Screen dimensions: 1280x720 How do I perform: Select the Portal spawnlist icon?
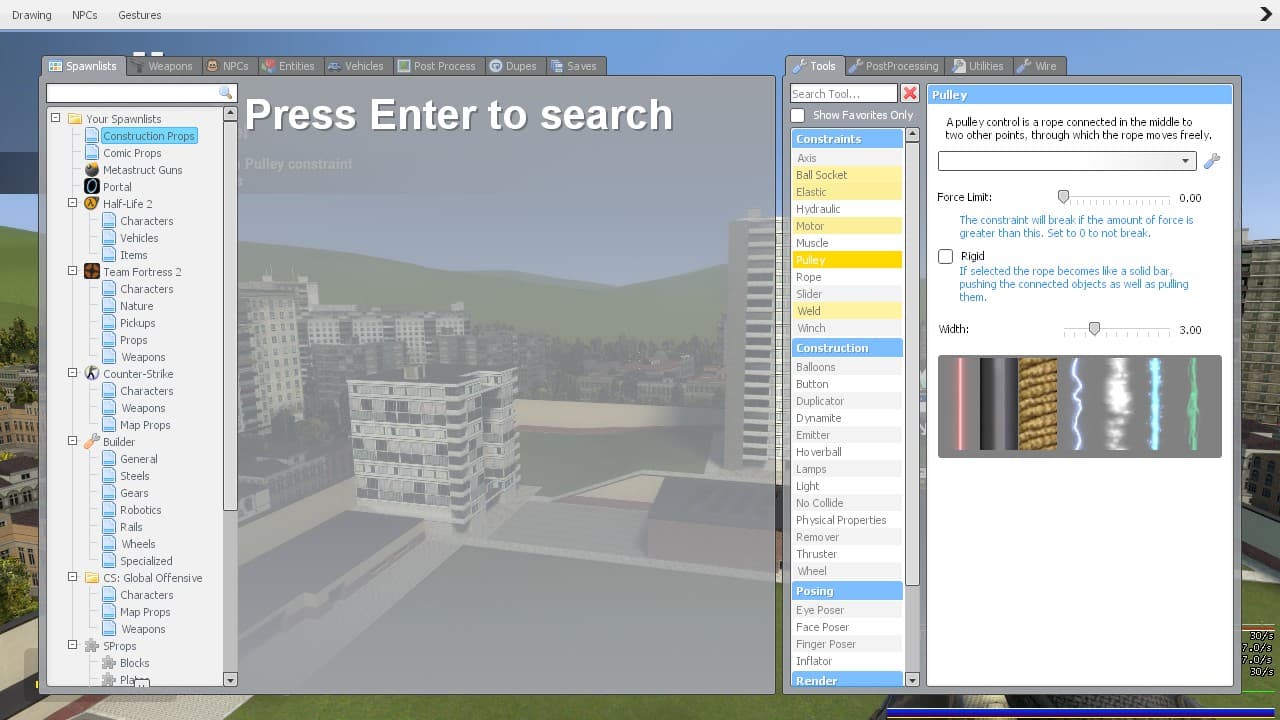[92, 187]
